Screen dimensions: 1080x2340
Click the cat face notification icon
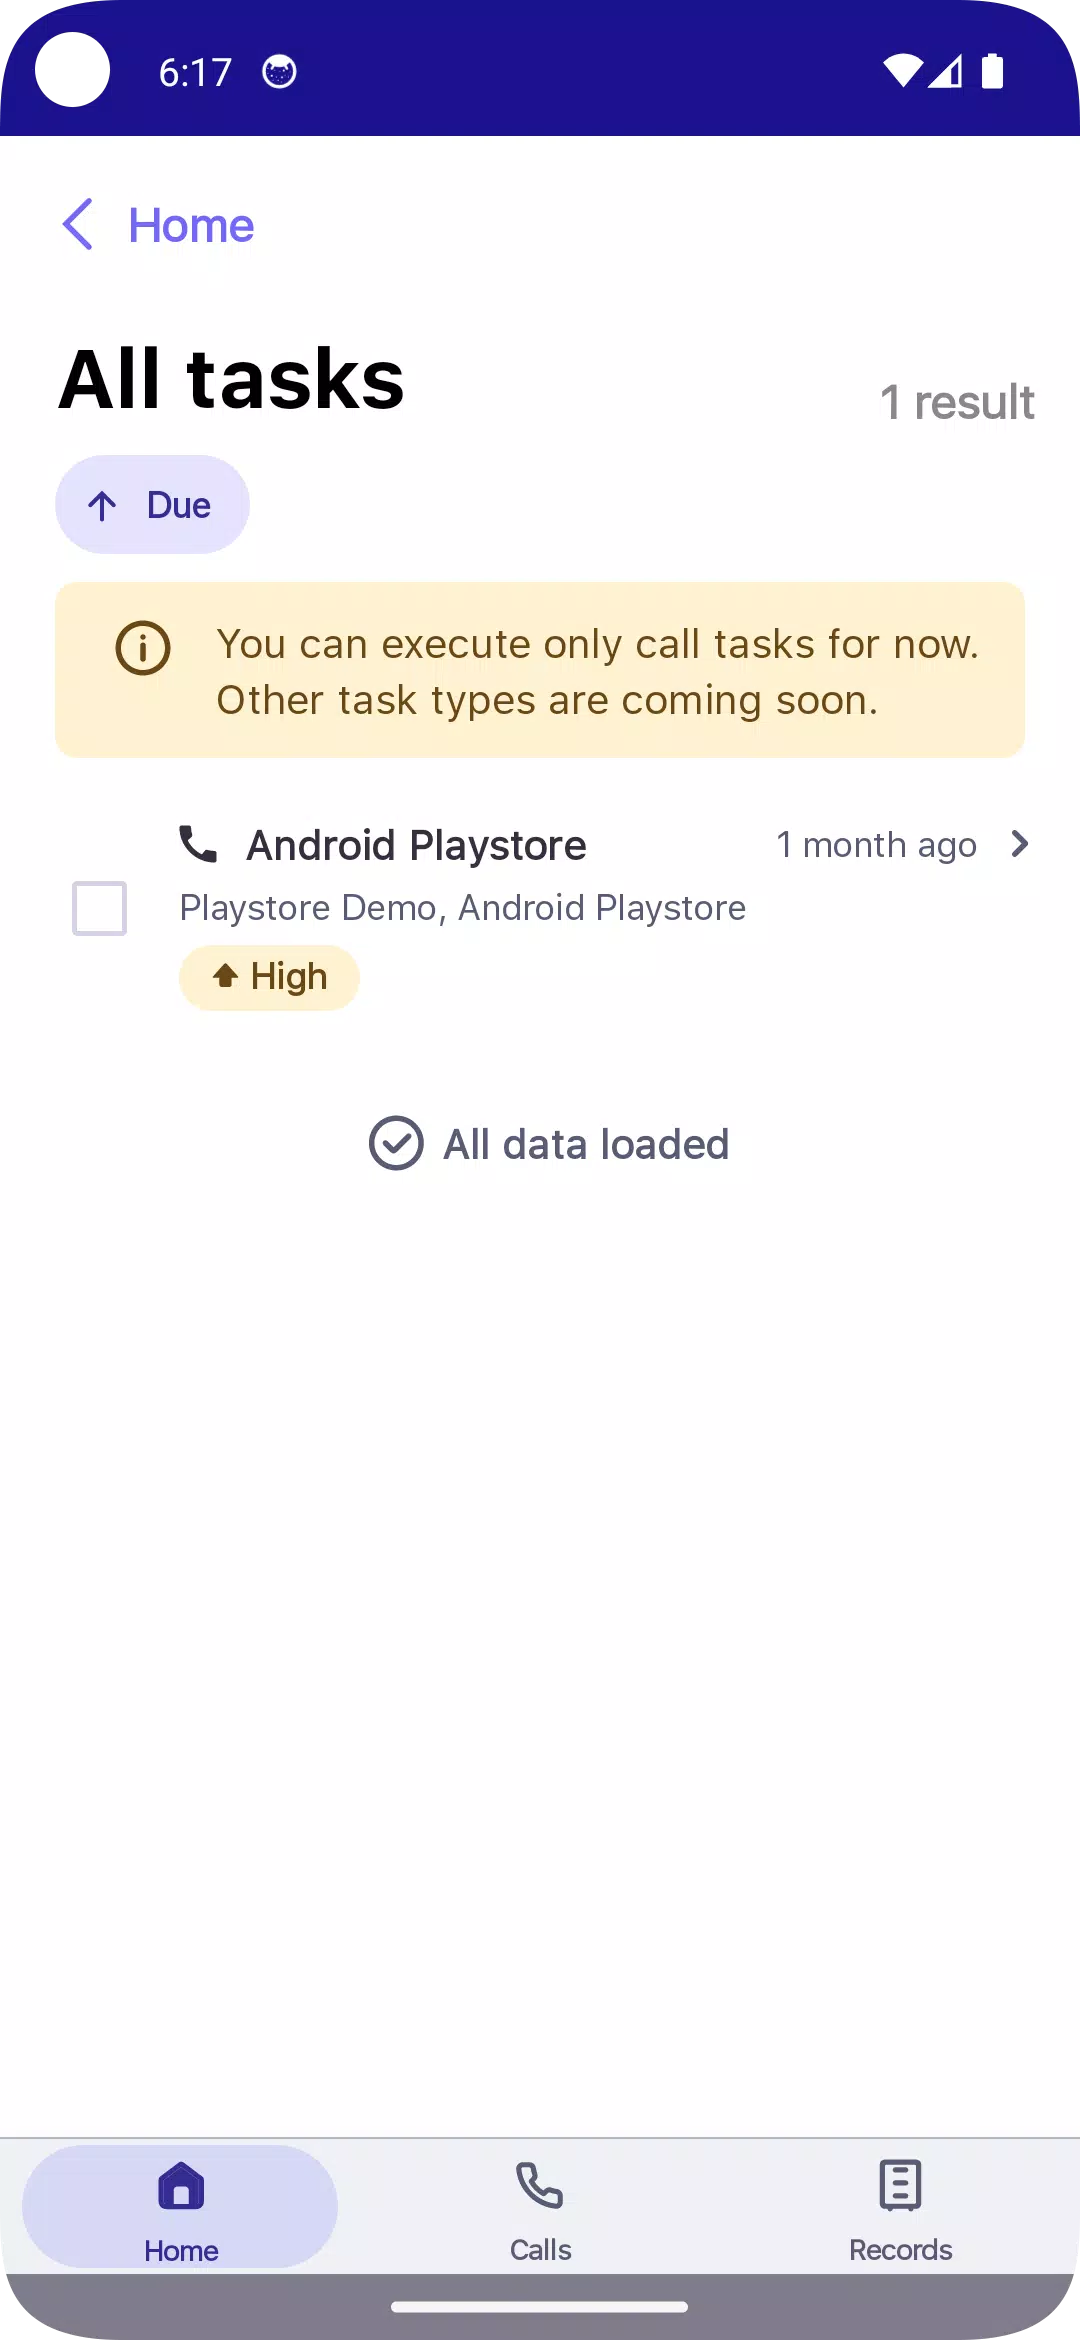point(279,72)
